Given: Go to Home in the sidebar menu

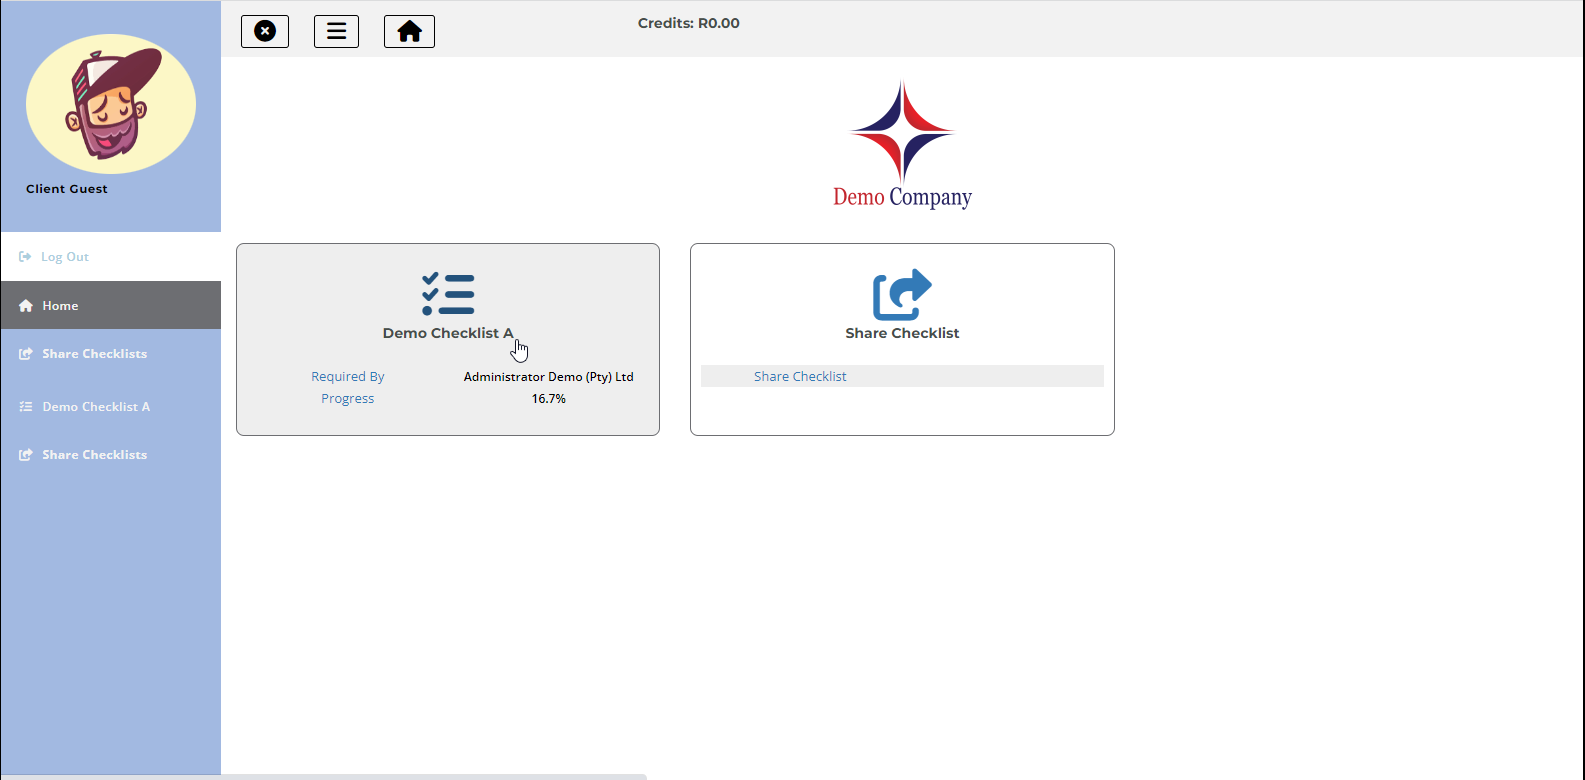Looking at the screenshot, I should (x=60, y=306).
